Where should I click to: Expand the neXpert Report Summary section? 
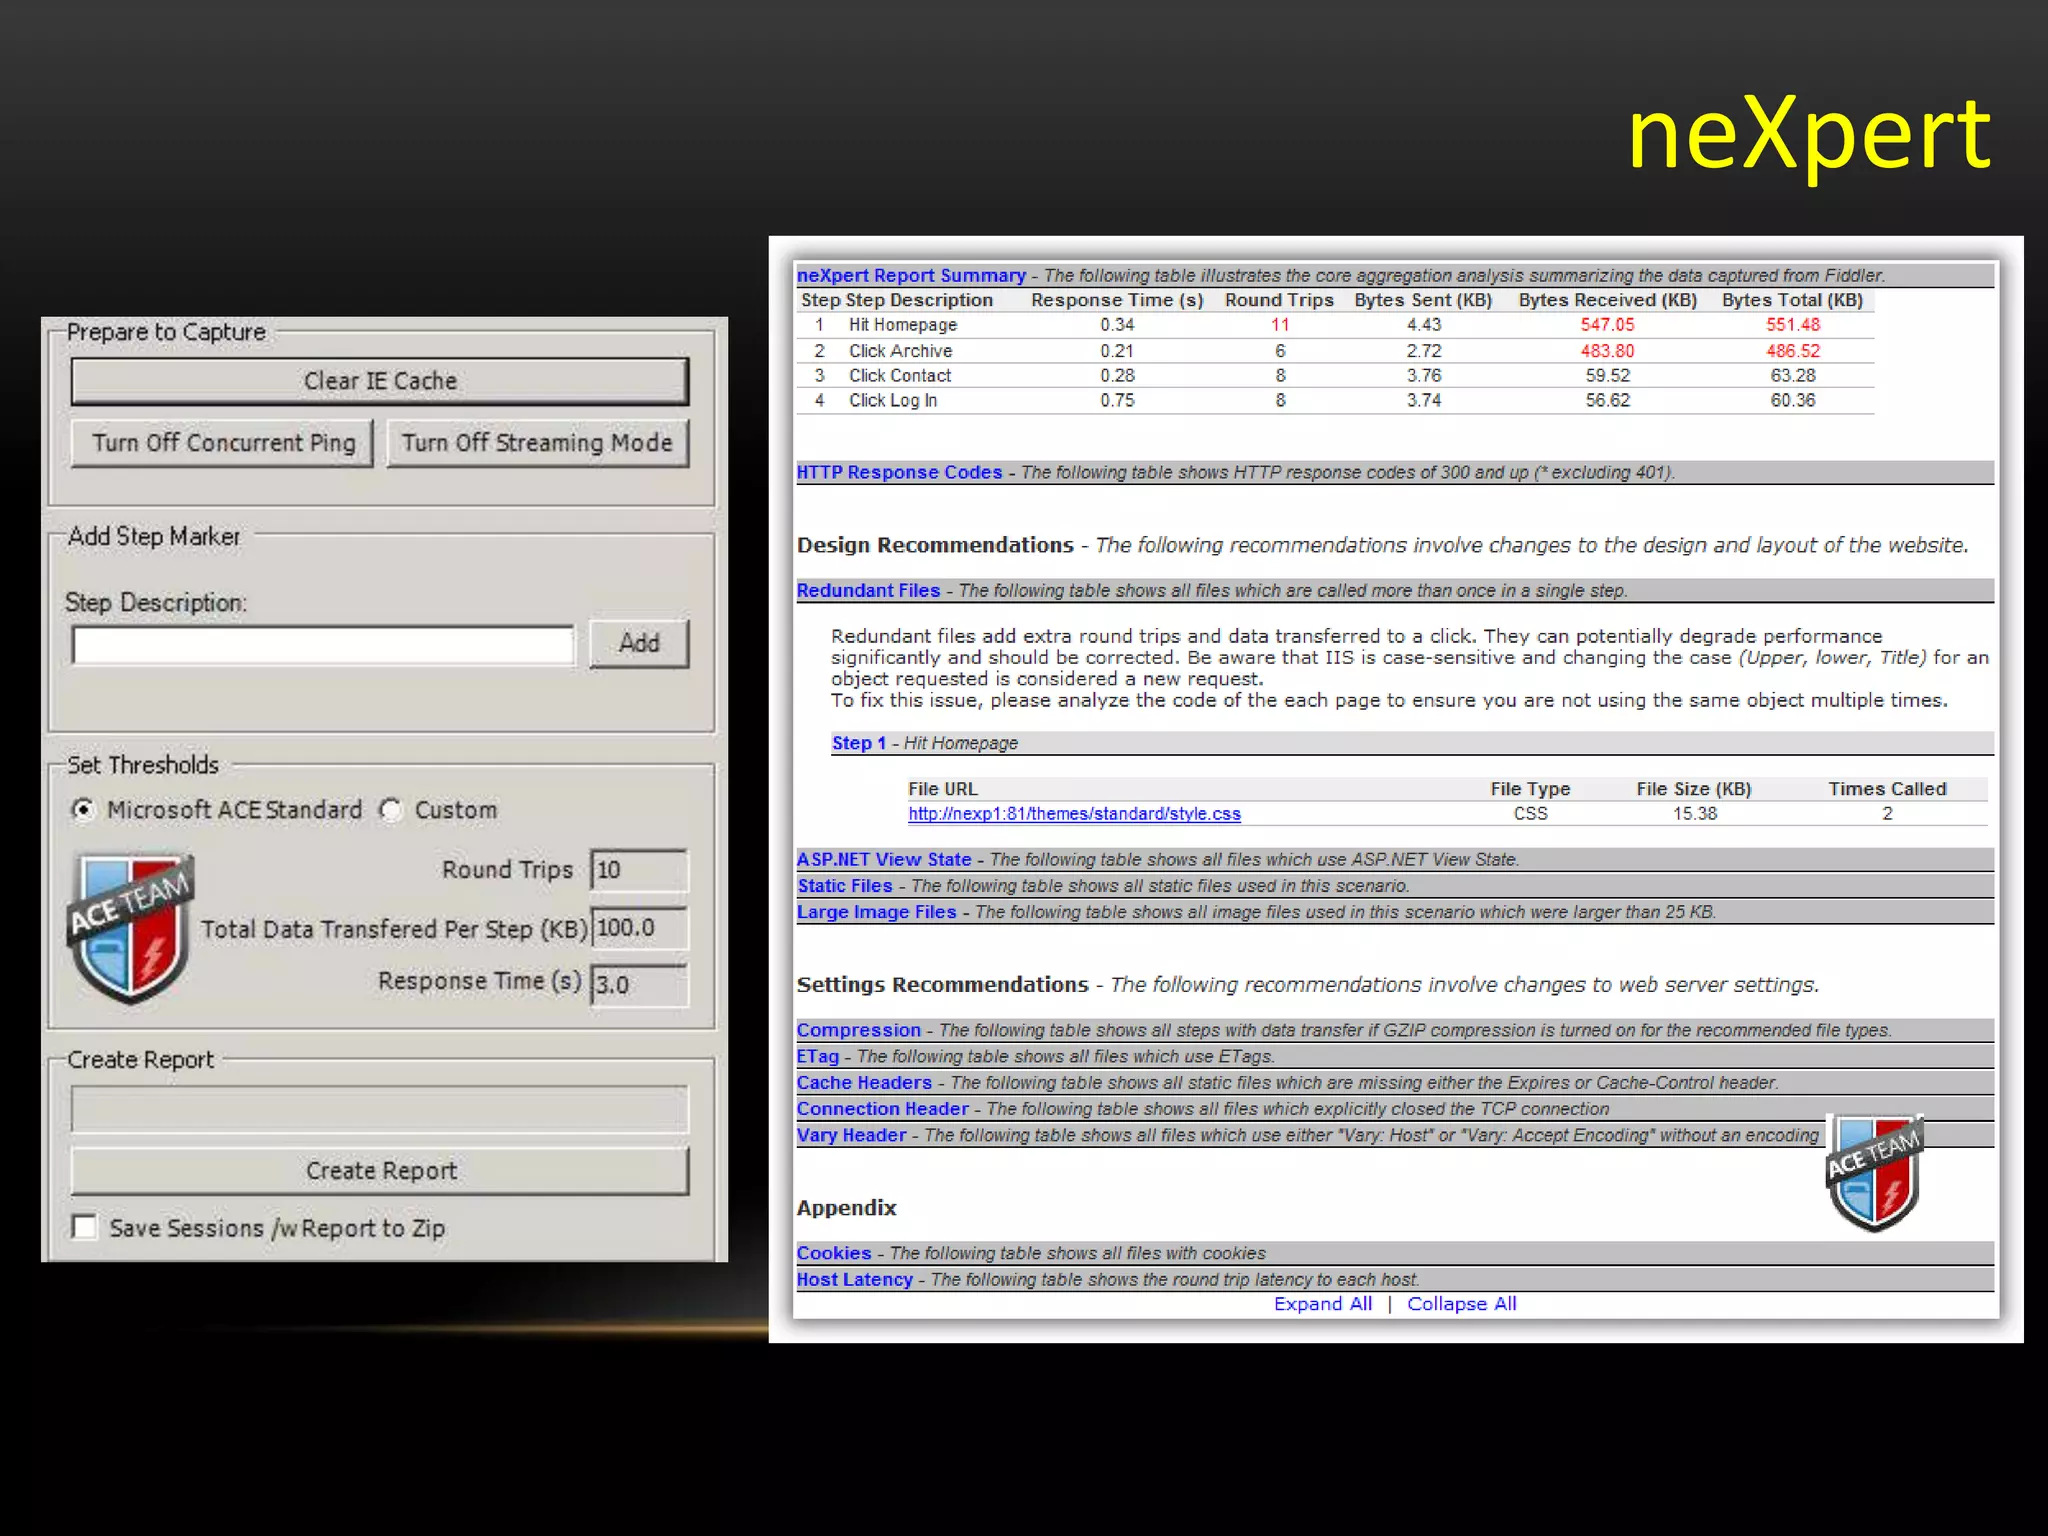911,275
